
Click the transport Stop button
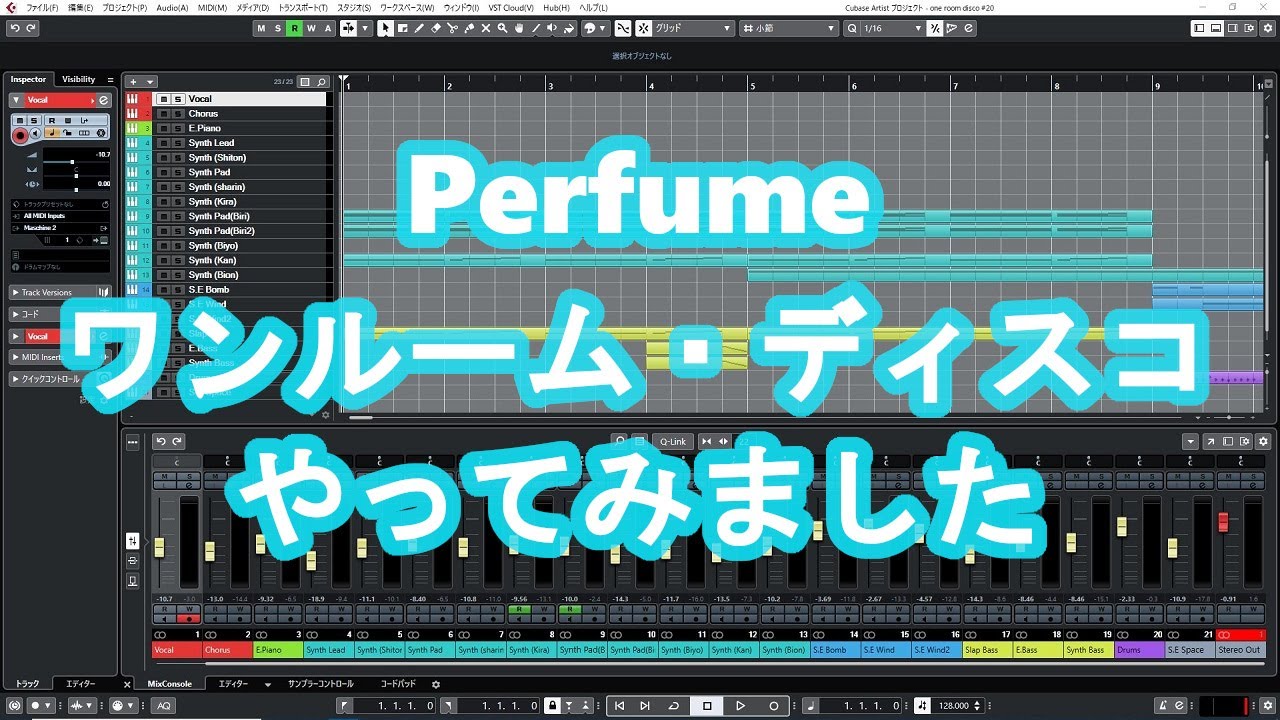pyautogui.click(x=707, y=705)
